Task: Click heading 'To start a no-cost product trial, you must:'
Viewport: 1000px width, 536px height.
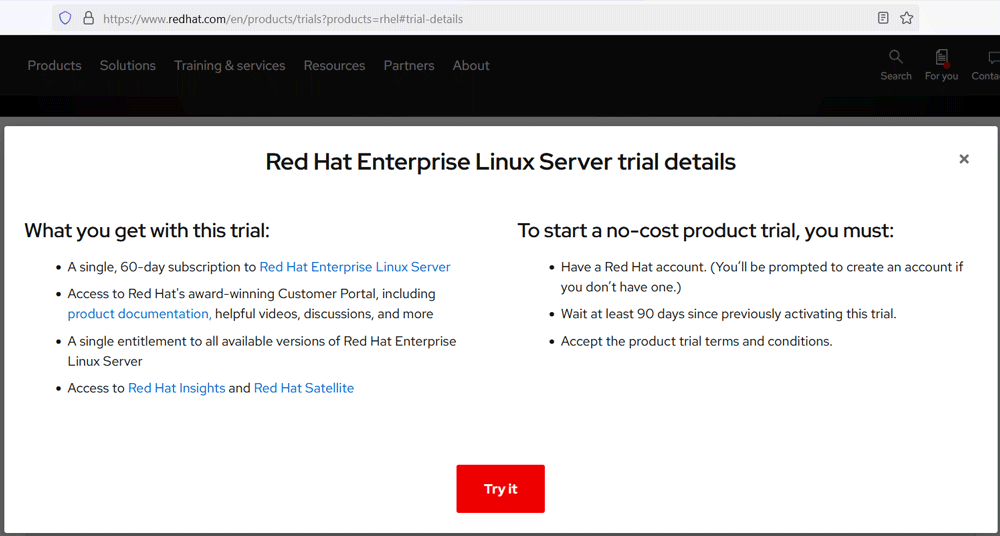Action: pos(706,230)
